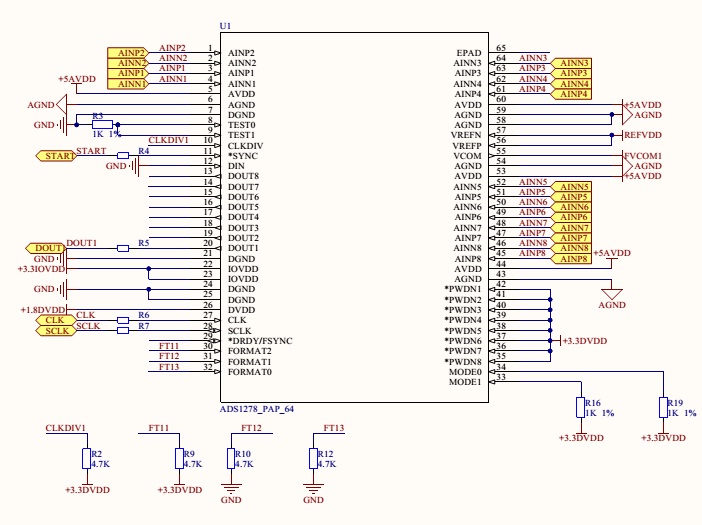Click the VREFP pin name
The width and height of the screenshot is (702, 525).
click(x=467, y=145)
